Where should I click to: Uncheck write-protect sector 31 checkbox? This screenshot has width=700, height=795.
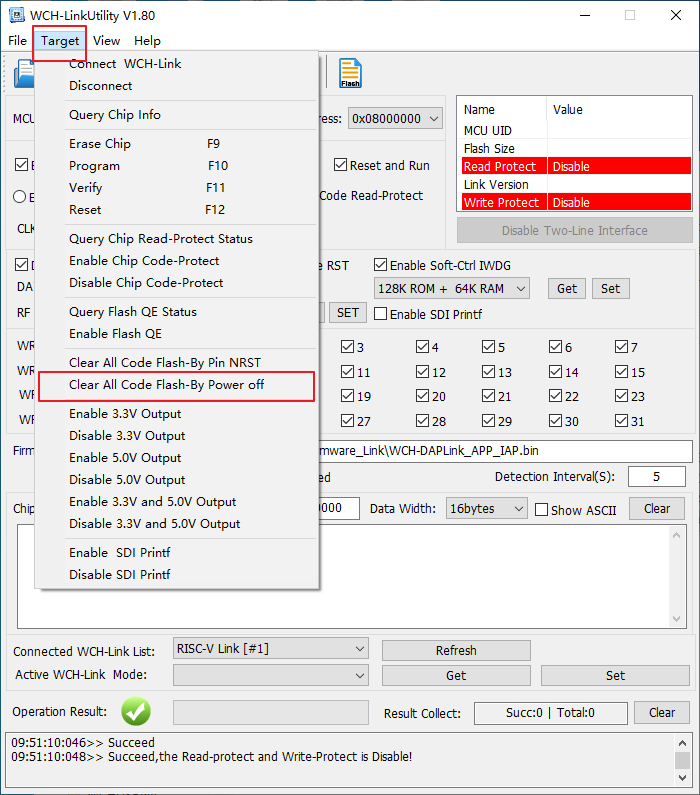(622, 421)
